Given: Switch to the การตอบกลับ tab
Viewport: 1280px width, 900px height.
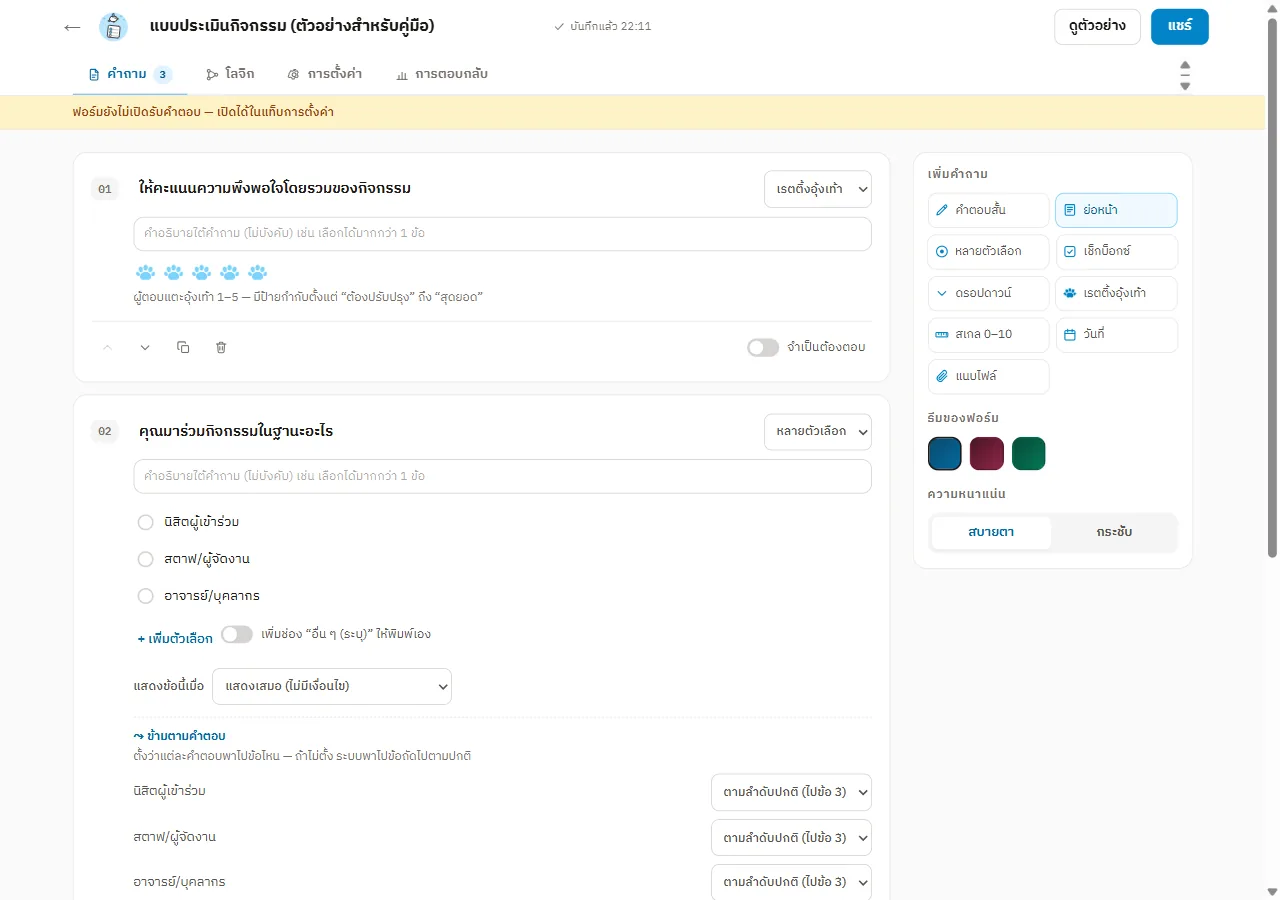Looking at the screenshot, I should point(441,74).
